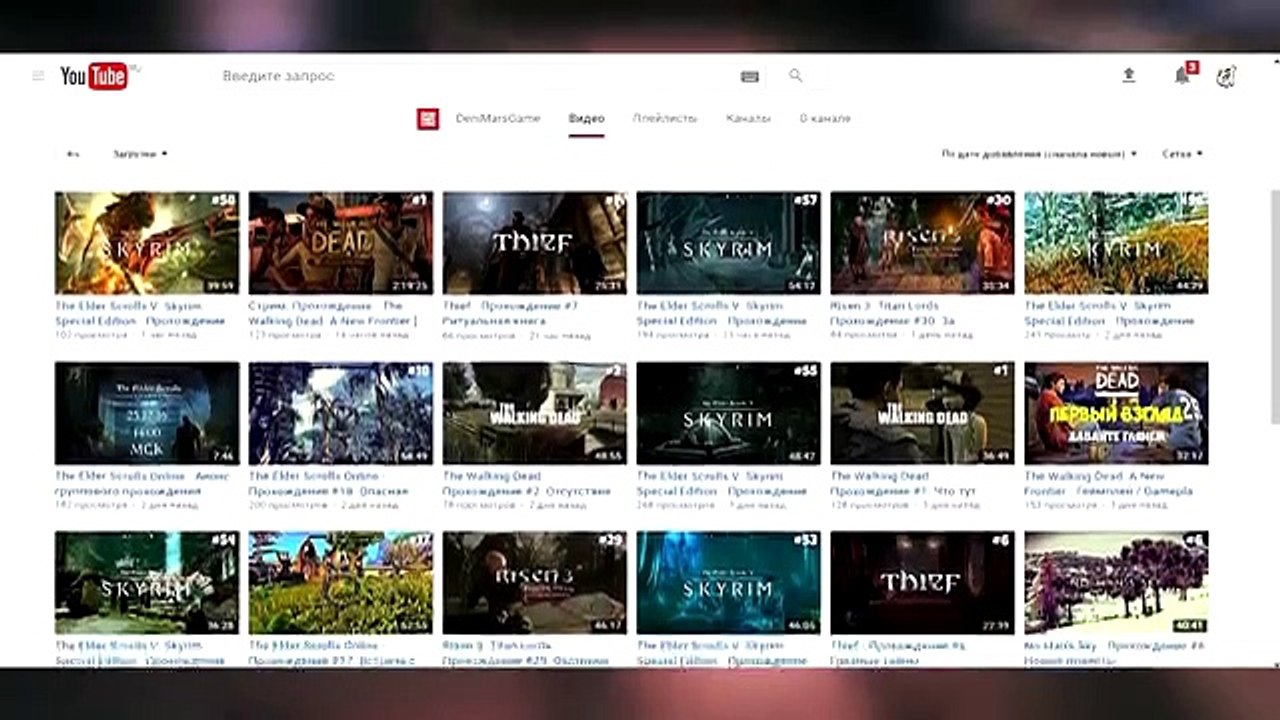Open the Risen 3 #29 thumbnail
Screen dimensions: 1280x720
[x=535, y=583]
